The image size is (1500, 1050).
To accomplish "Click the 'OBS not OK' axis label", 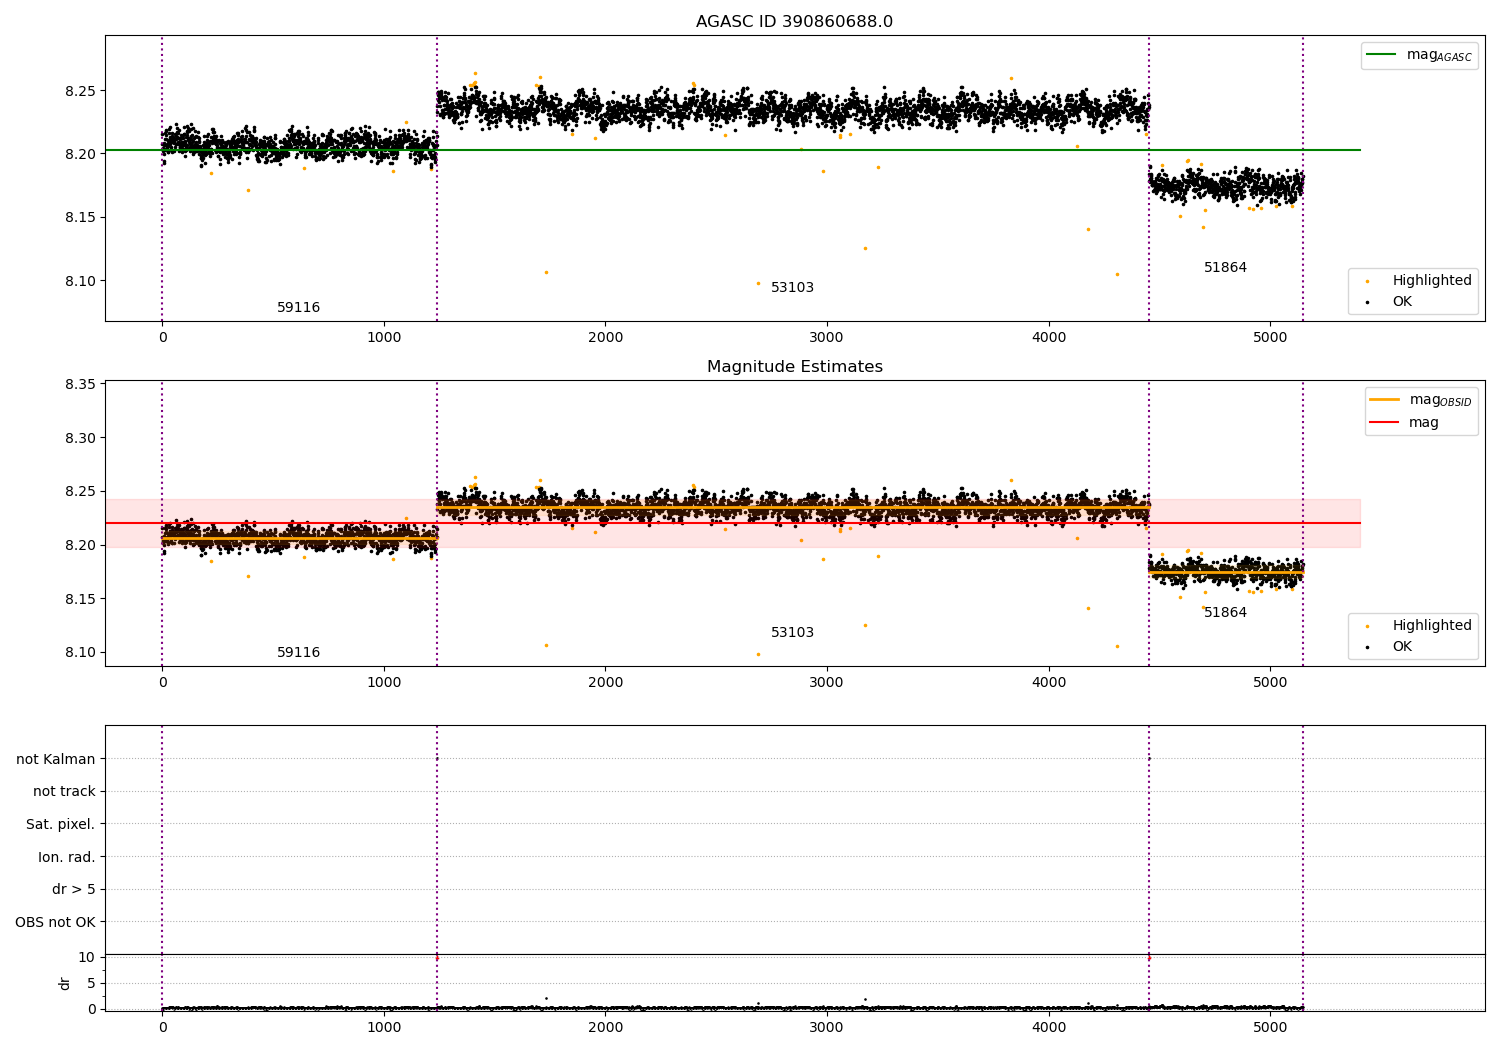I will point(56,922).
